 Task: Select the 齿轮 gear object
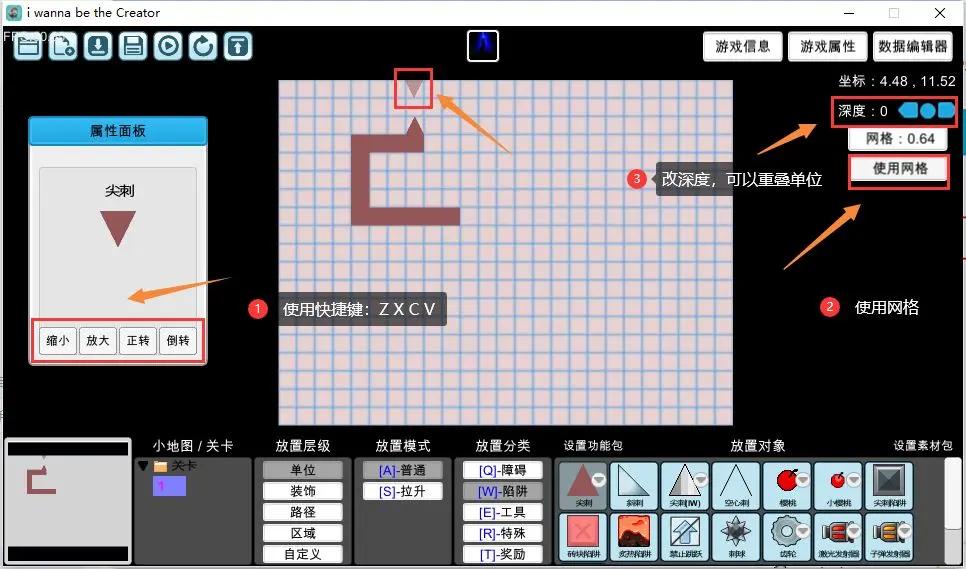pyautogui.click(x=787, y=536)
